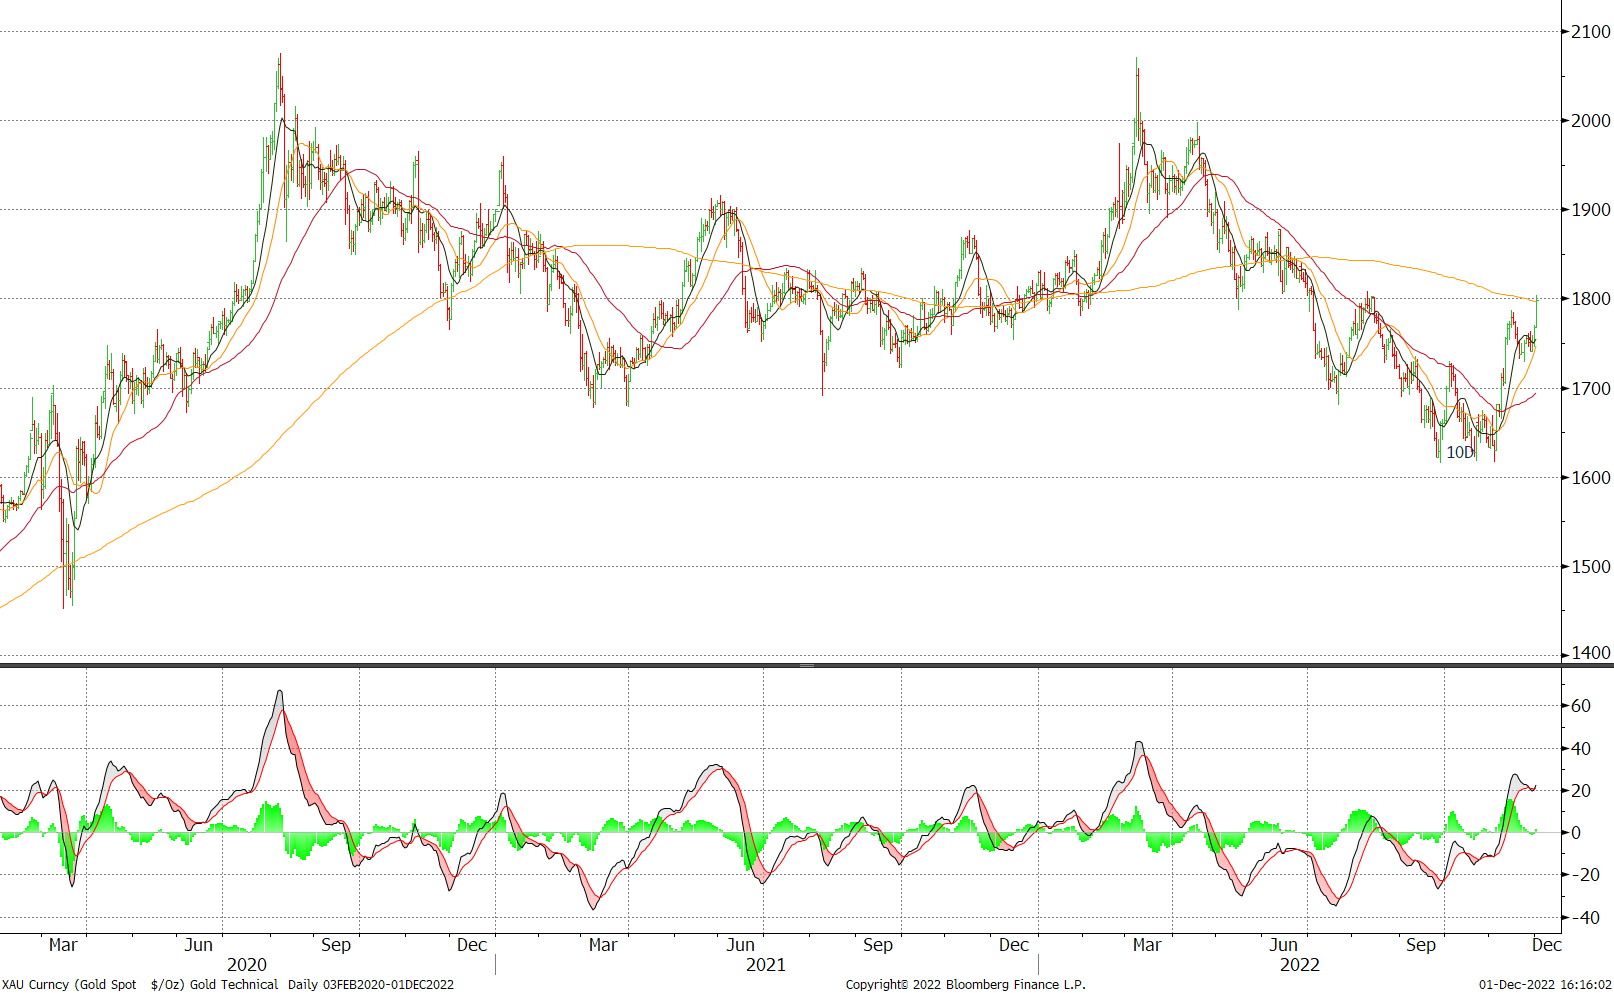
Task: Click the 2100 price axis label
Action: pos(1591,32)
